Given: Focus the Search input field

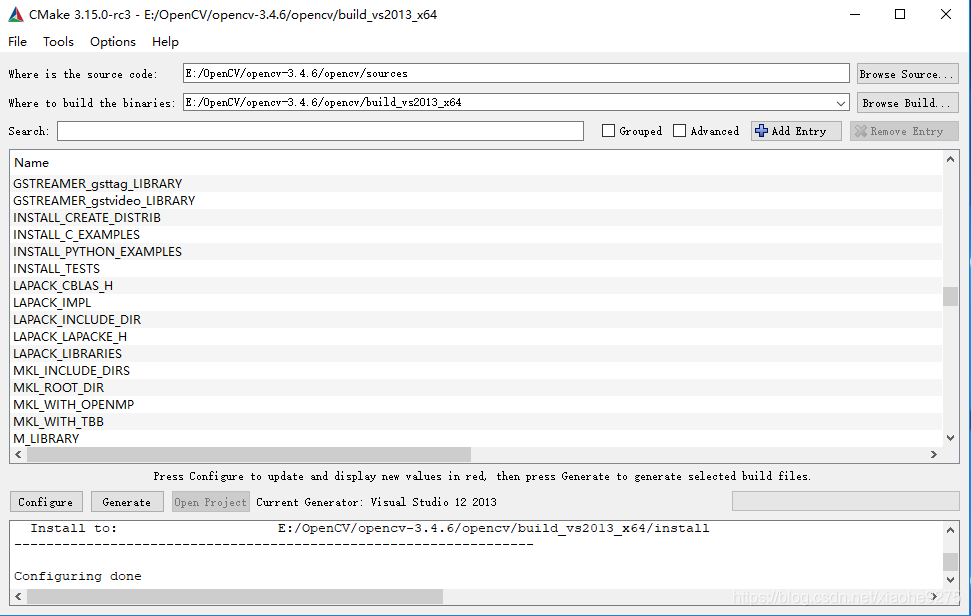Looking at the screenshot, I should tap(320, 131).
